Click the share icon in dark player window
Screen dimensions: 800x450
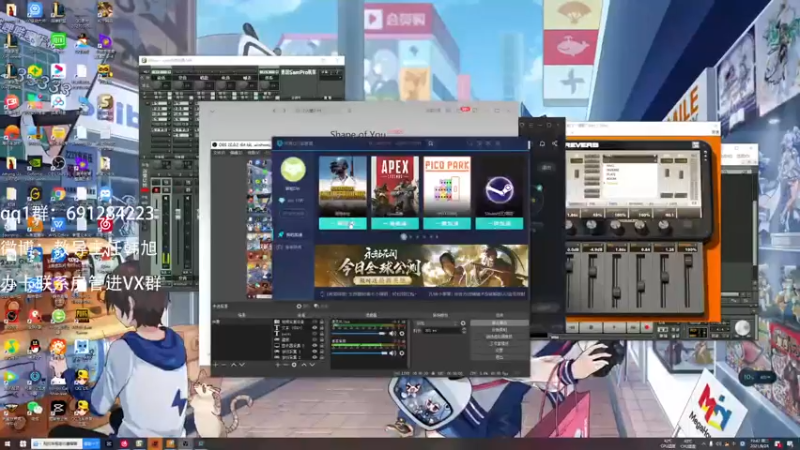point(555,144)
